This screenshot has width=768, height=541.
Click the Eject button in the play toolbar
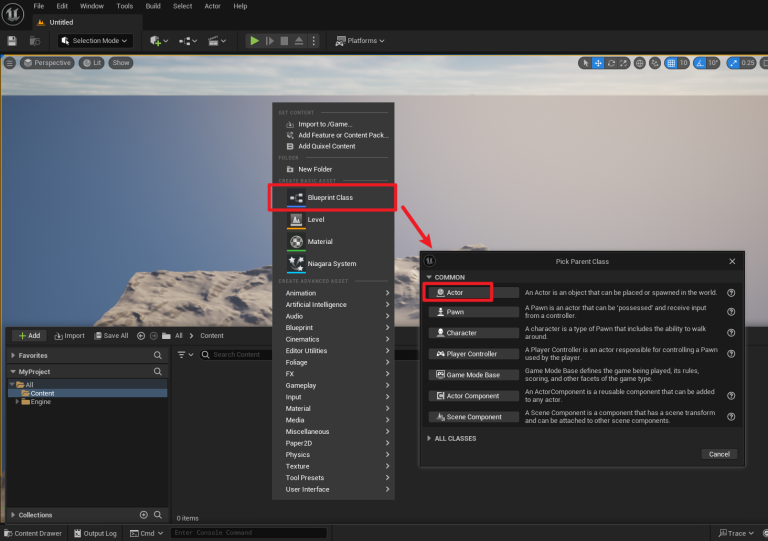point(299,41)
